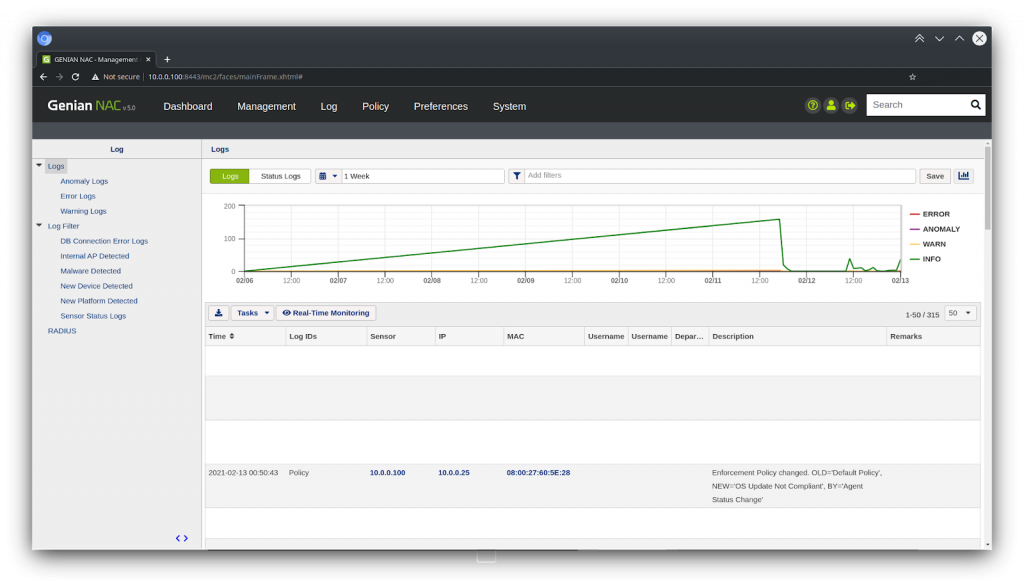Click the download export logs icon
The height and width of the screenshot is (588, 1024).
[x=218, y=313]
